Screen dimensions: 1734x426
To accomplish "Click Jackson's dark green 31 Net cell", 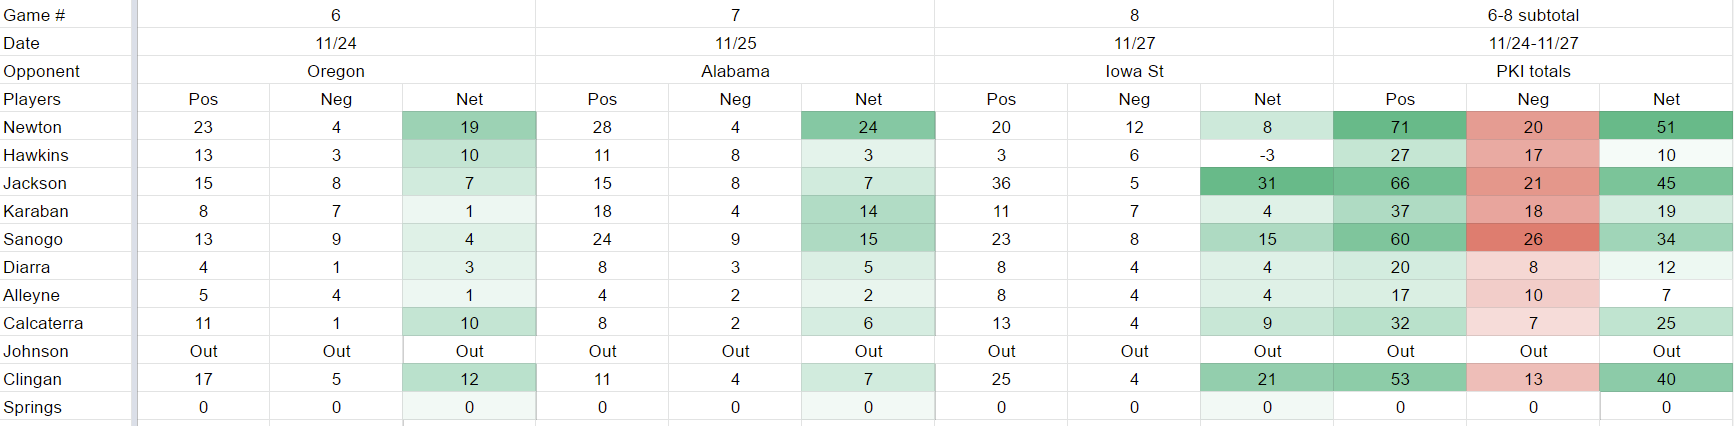I will pos(1267,183).
